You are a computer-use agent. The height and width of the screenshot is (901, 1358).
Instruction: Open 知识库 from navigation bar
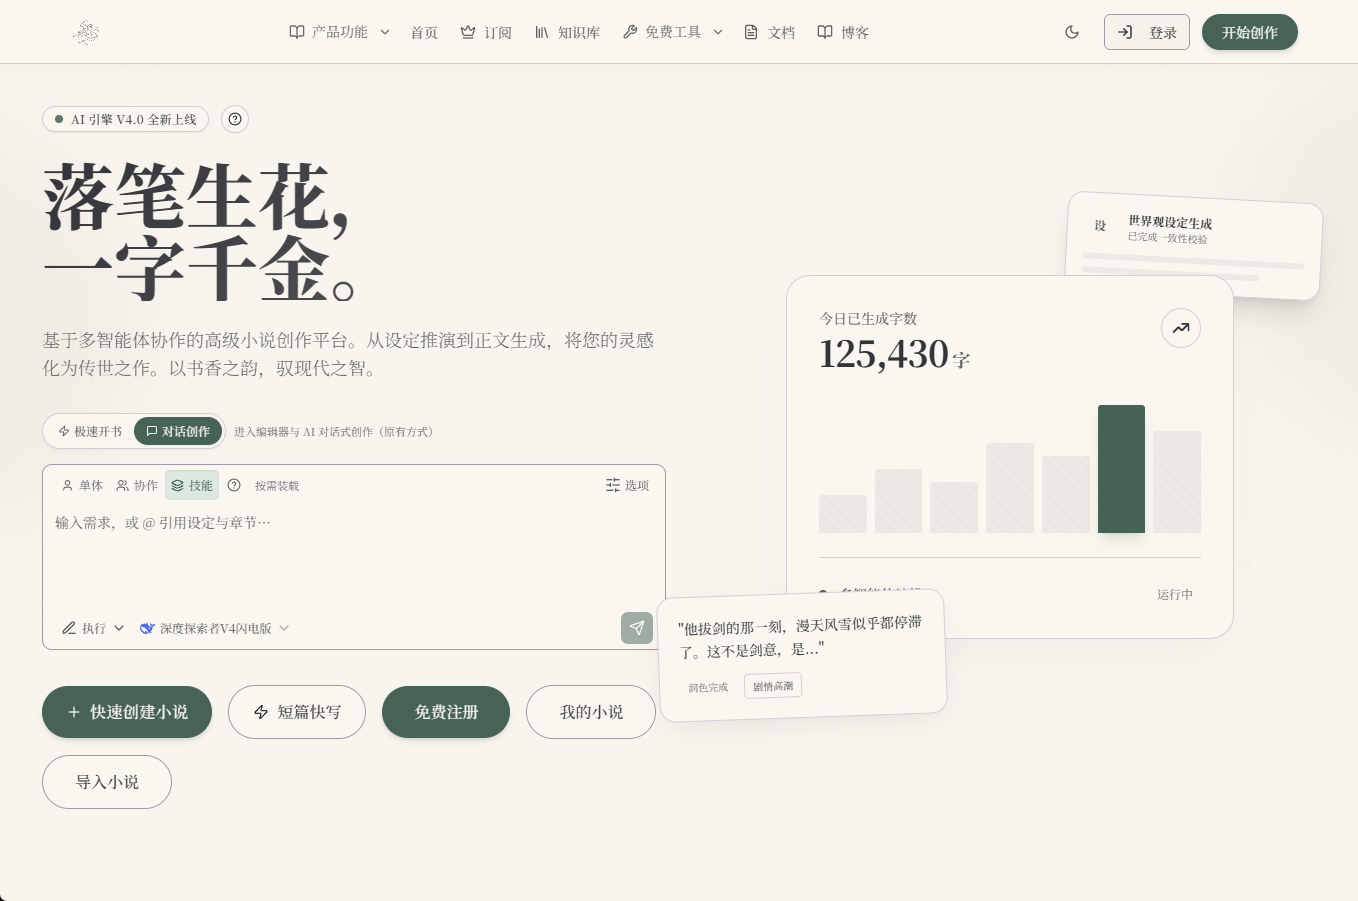567,32
